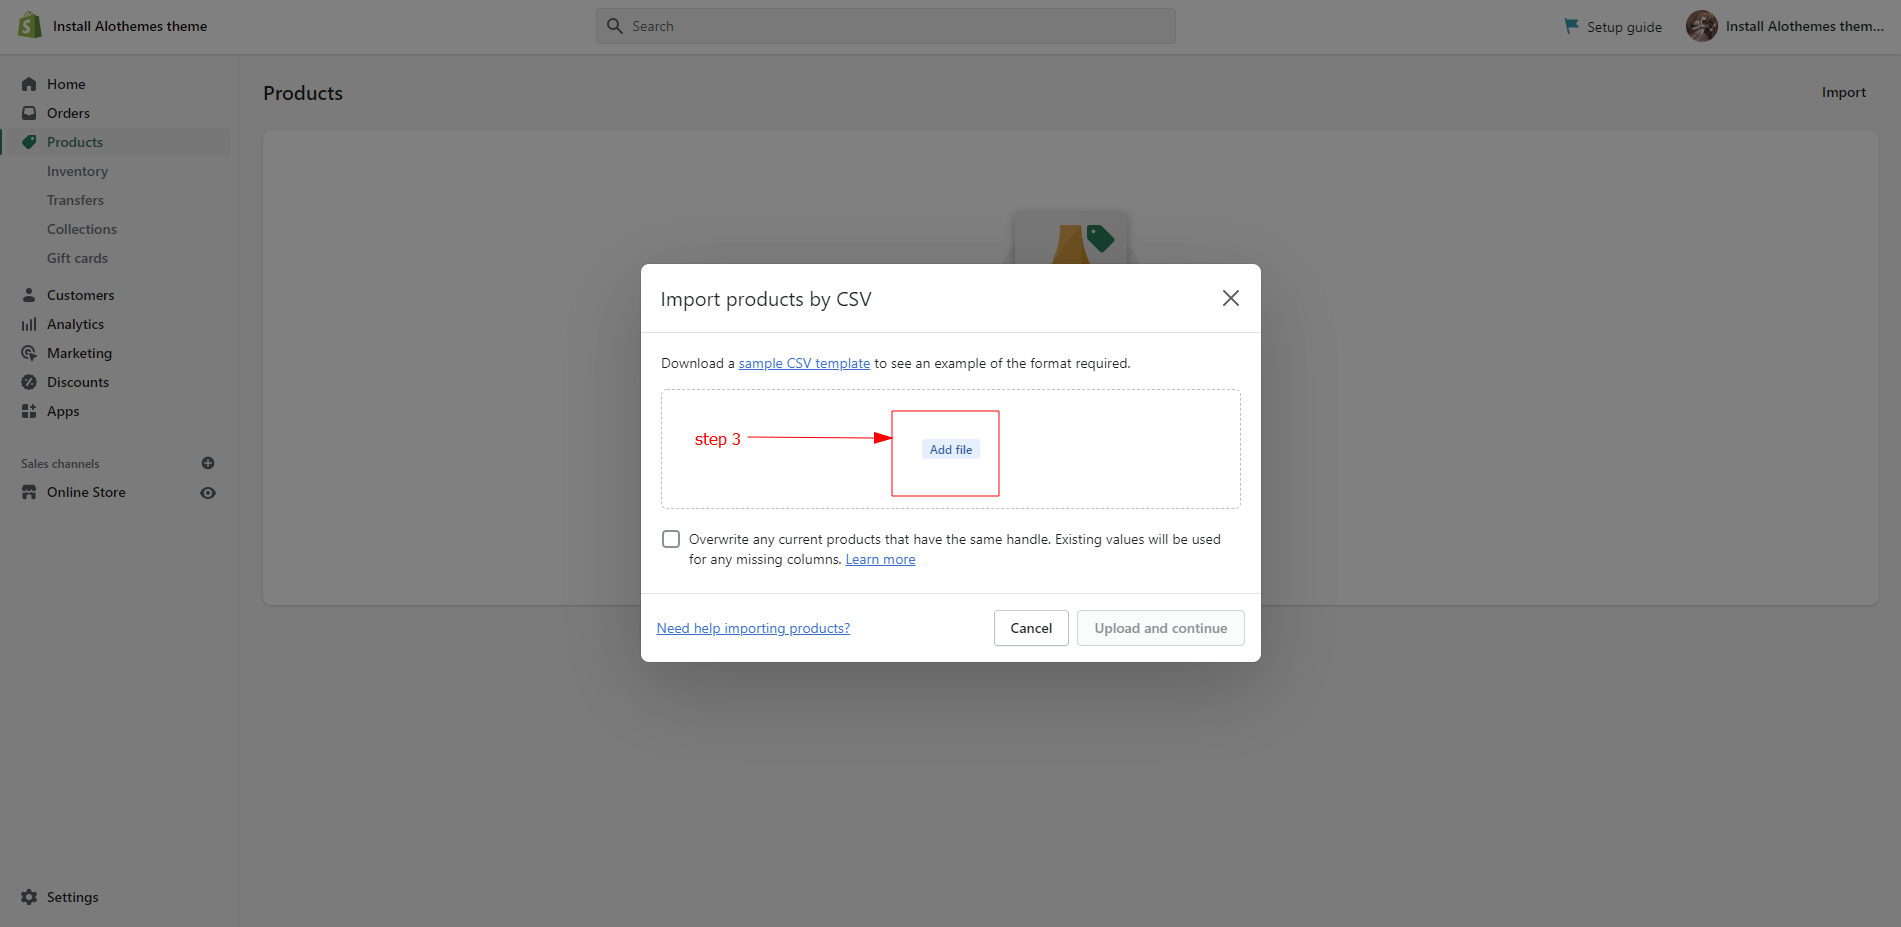Open Collections submenu item

82,229
